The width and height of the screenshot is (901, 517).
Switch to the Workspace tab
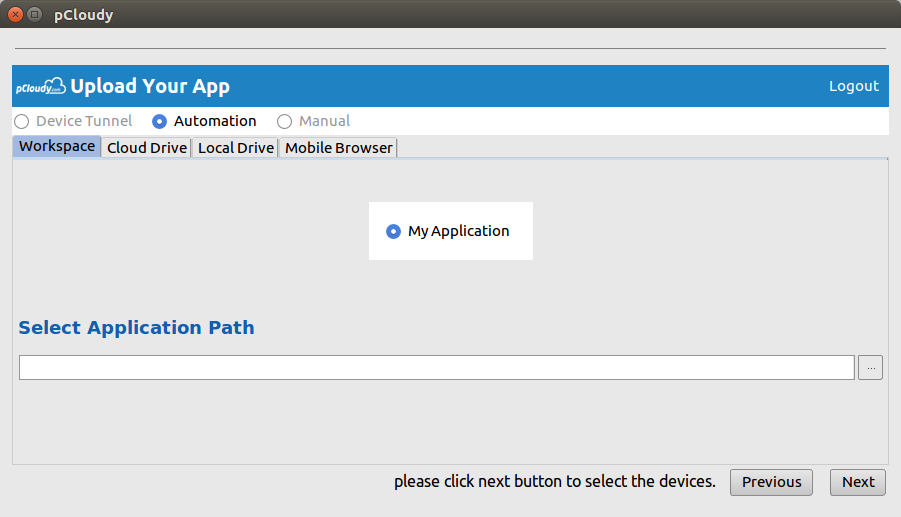[x=57, y=146]
